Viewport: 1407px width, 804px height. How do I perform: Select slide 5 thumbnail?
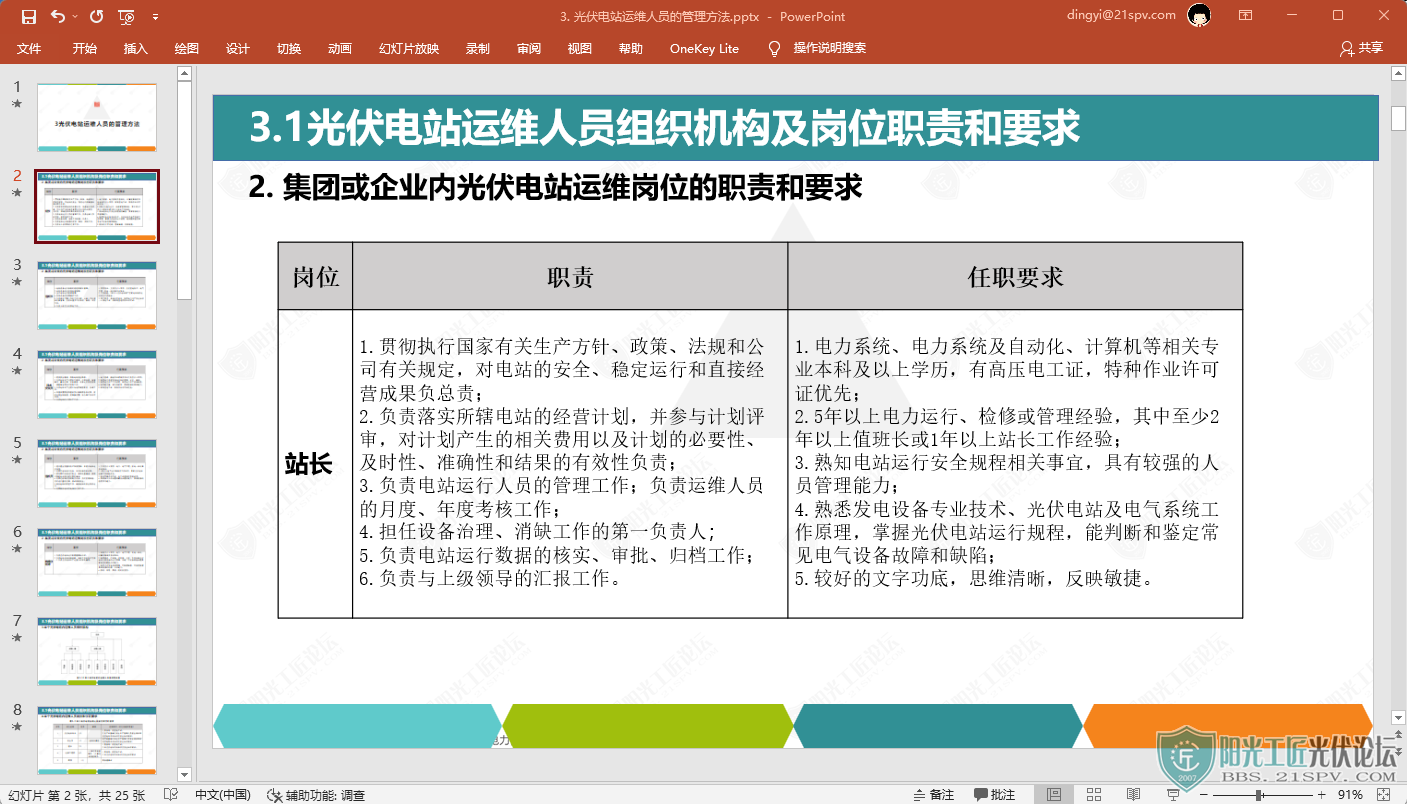[x=97, y=473]
